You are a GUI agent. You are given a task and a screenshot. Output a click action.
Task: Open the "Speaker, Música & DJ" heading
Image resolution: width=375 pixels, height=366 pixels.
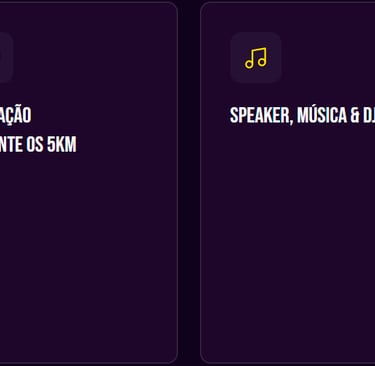click(x=302, y=115)
